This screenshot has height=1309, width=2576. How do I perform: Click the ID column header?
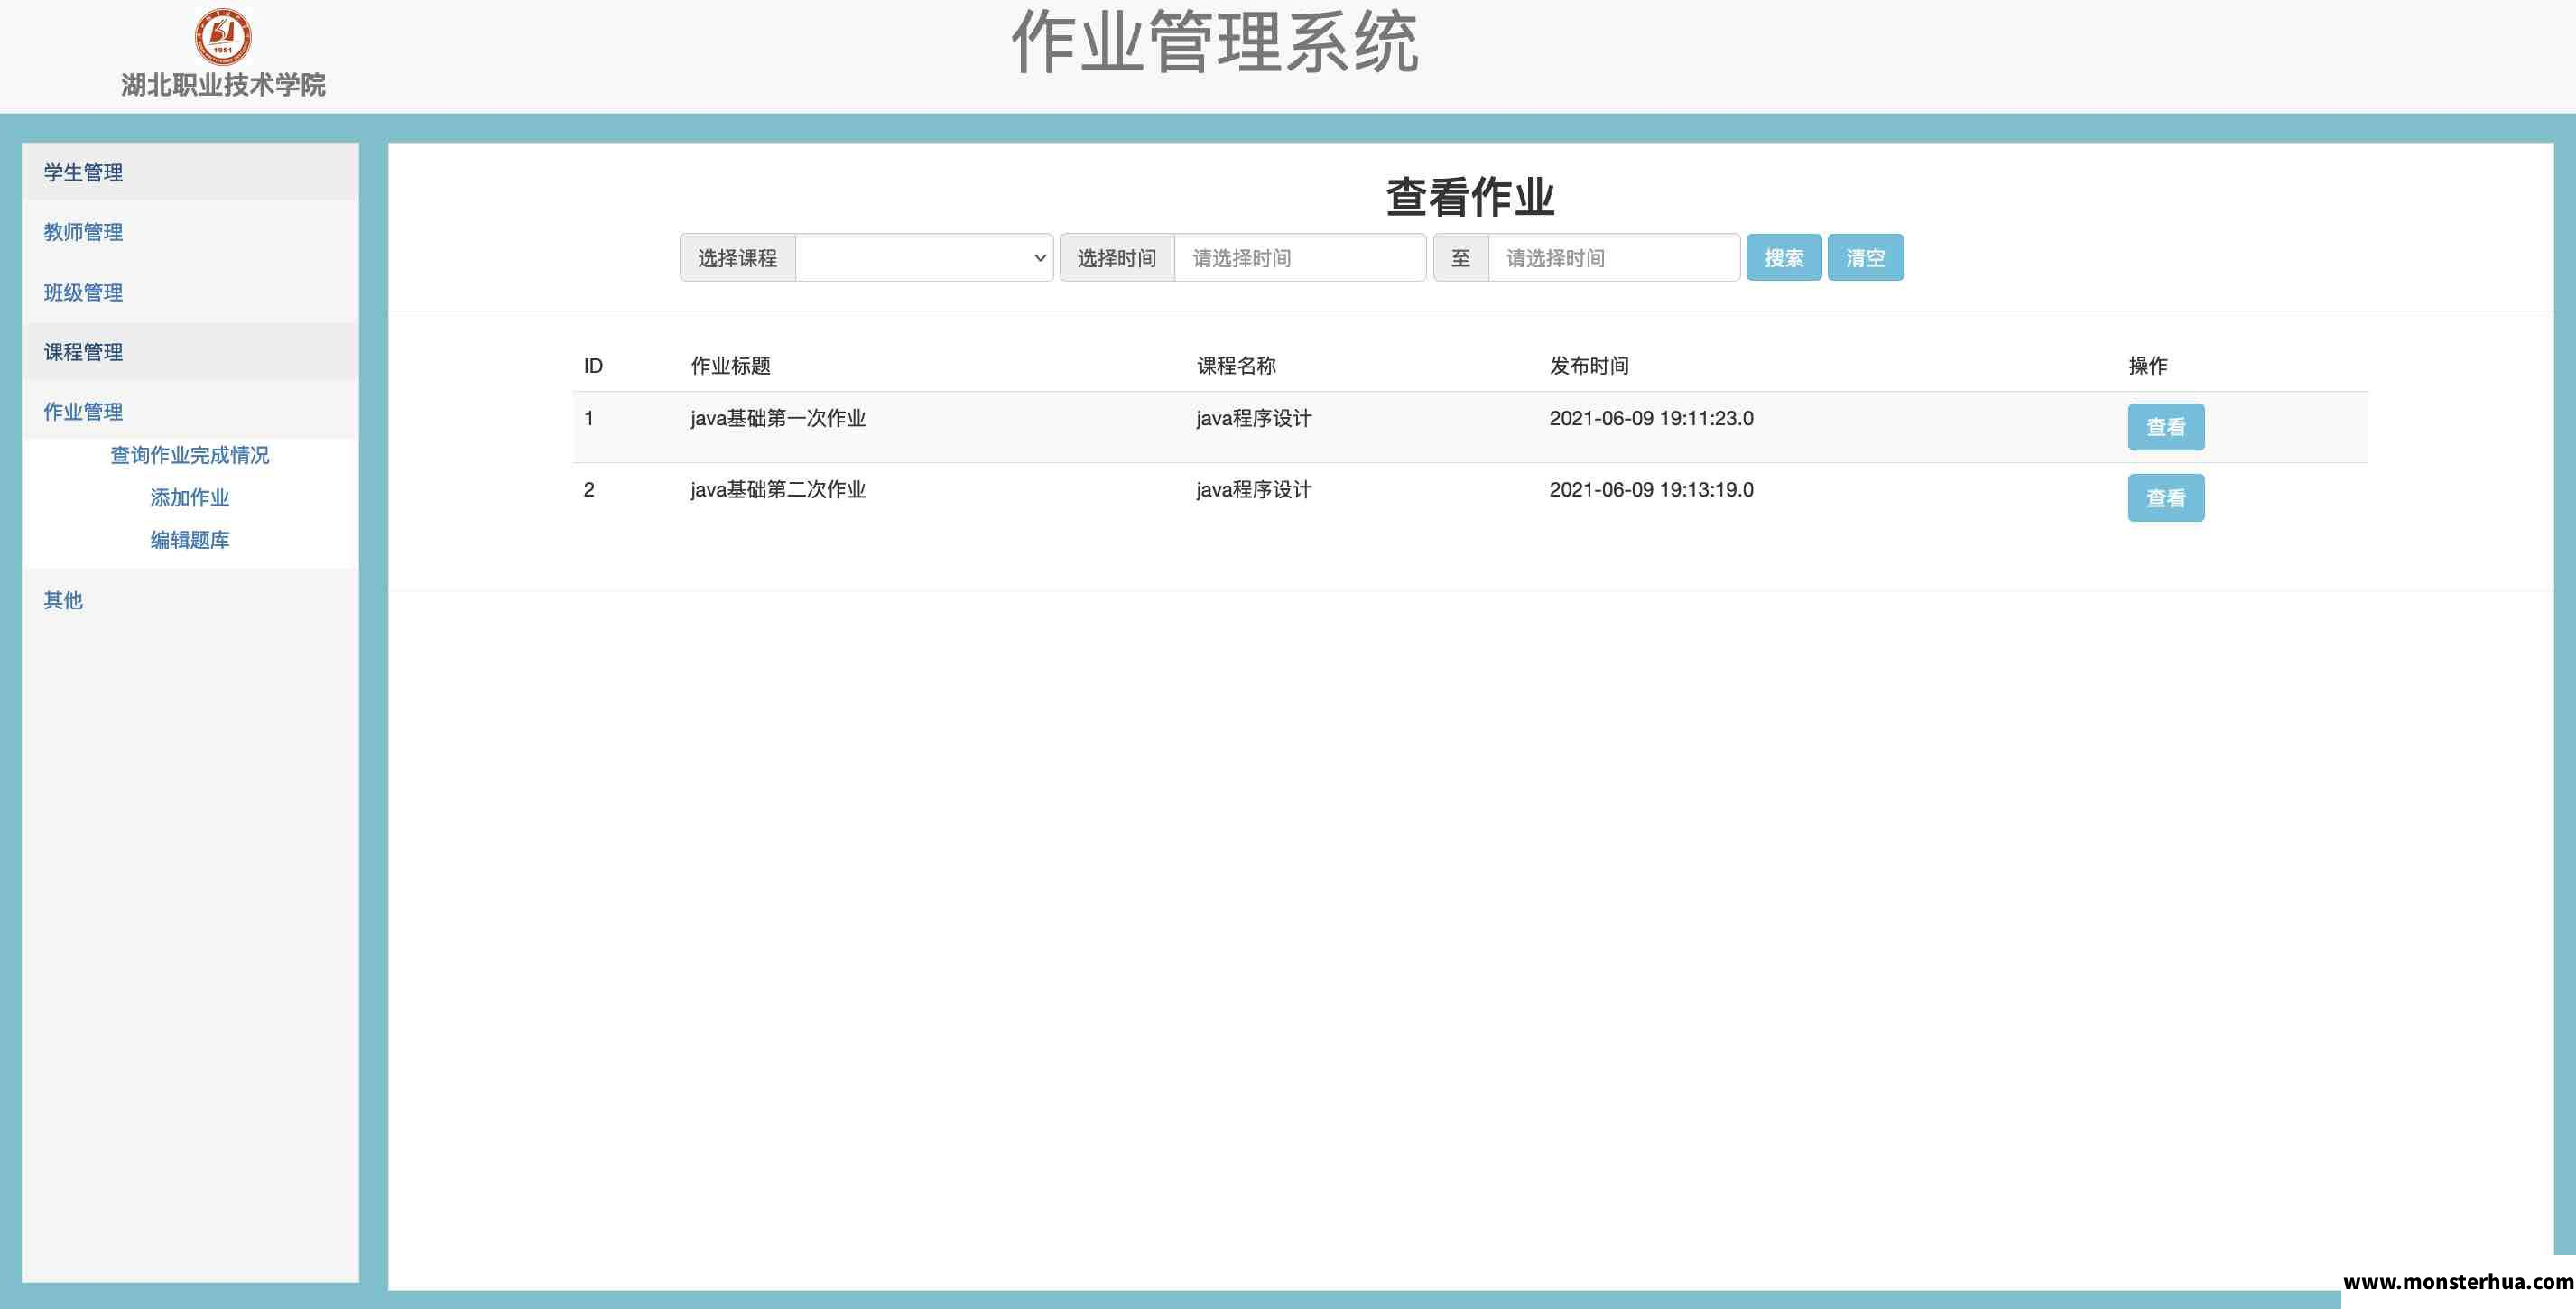tap(593, 366)
